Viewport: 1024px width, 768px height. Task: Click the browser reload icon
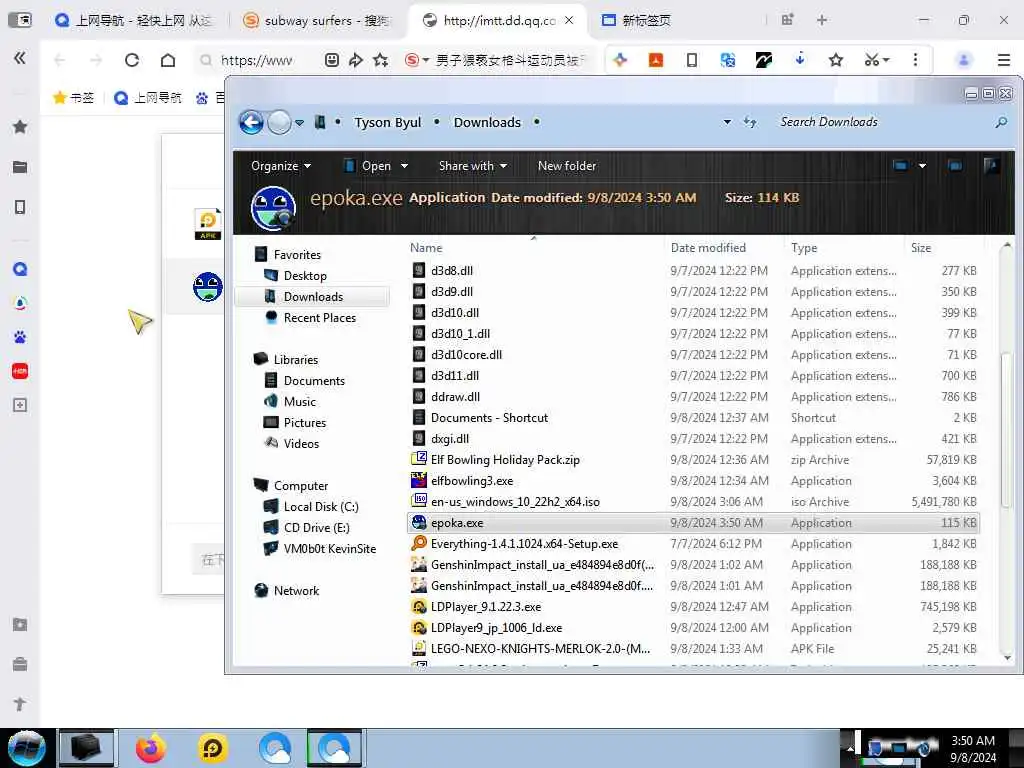click(x=132, y=60)
